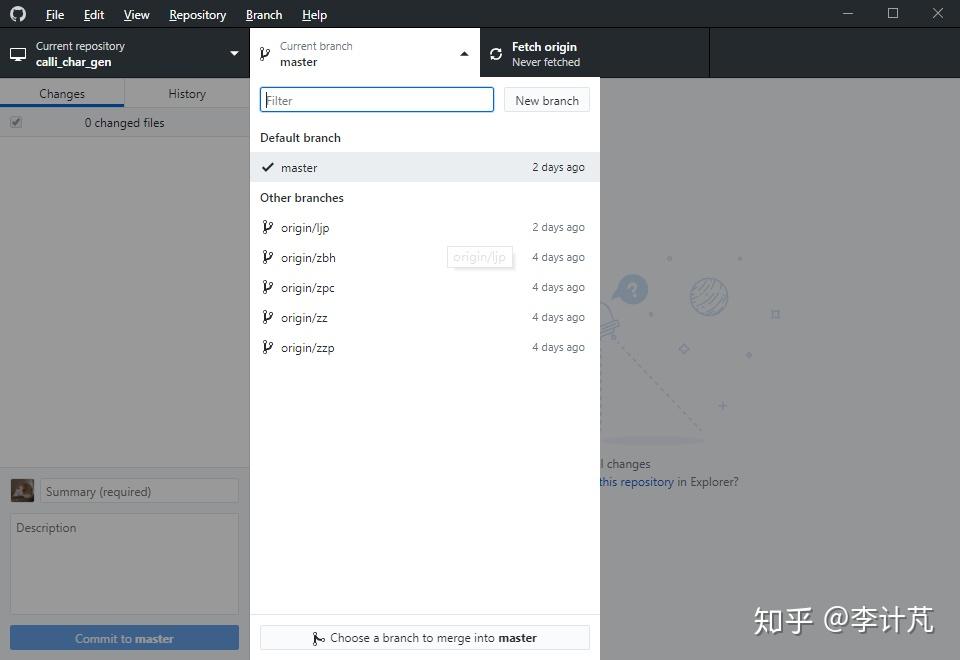Viewport: 960px width, 660px height.
Task: Click the user avatar beside the Summary field
Action: pyautogui.click(x=21, y=490)
